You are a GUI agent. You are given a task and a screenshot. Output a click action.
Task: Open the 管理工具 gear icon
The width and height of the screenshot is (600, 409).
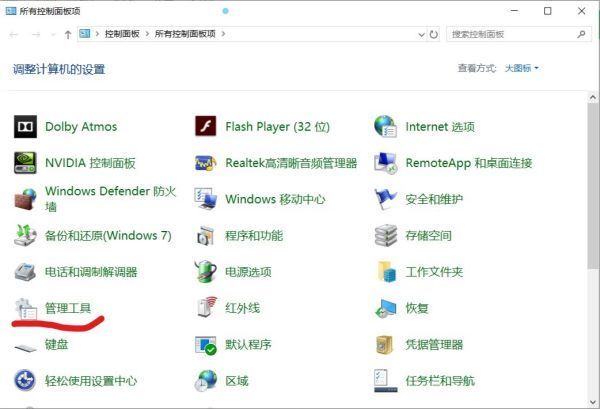point(25,308)
